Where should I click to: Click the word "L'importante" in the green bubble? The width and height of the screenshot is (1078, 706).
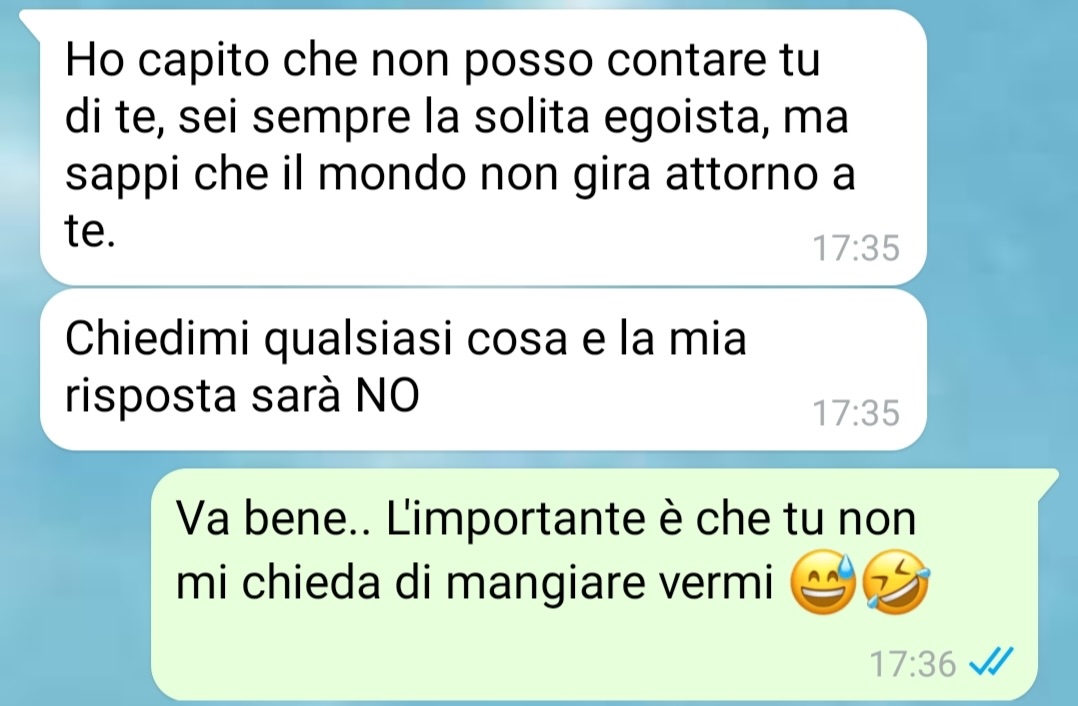(x=516, y=520)
